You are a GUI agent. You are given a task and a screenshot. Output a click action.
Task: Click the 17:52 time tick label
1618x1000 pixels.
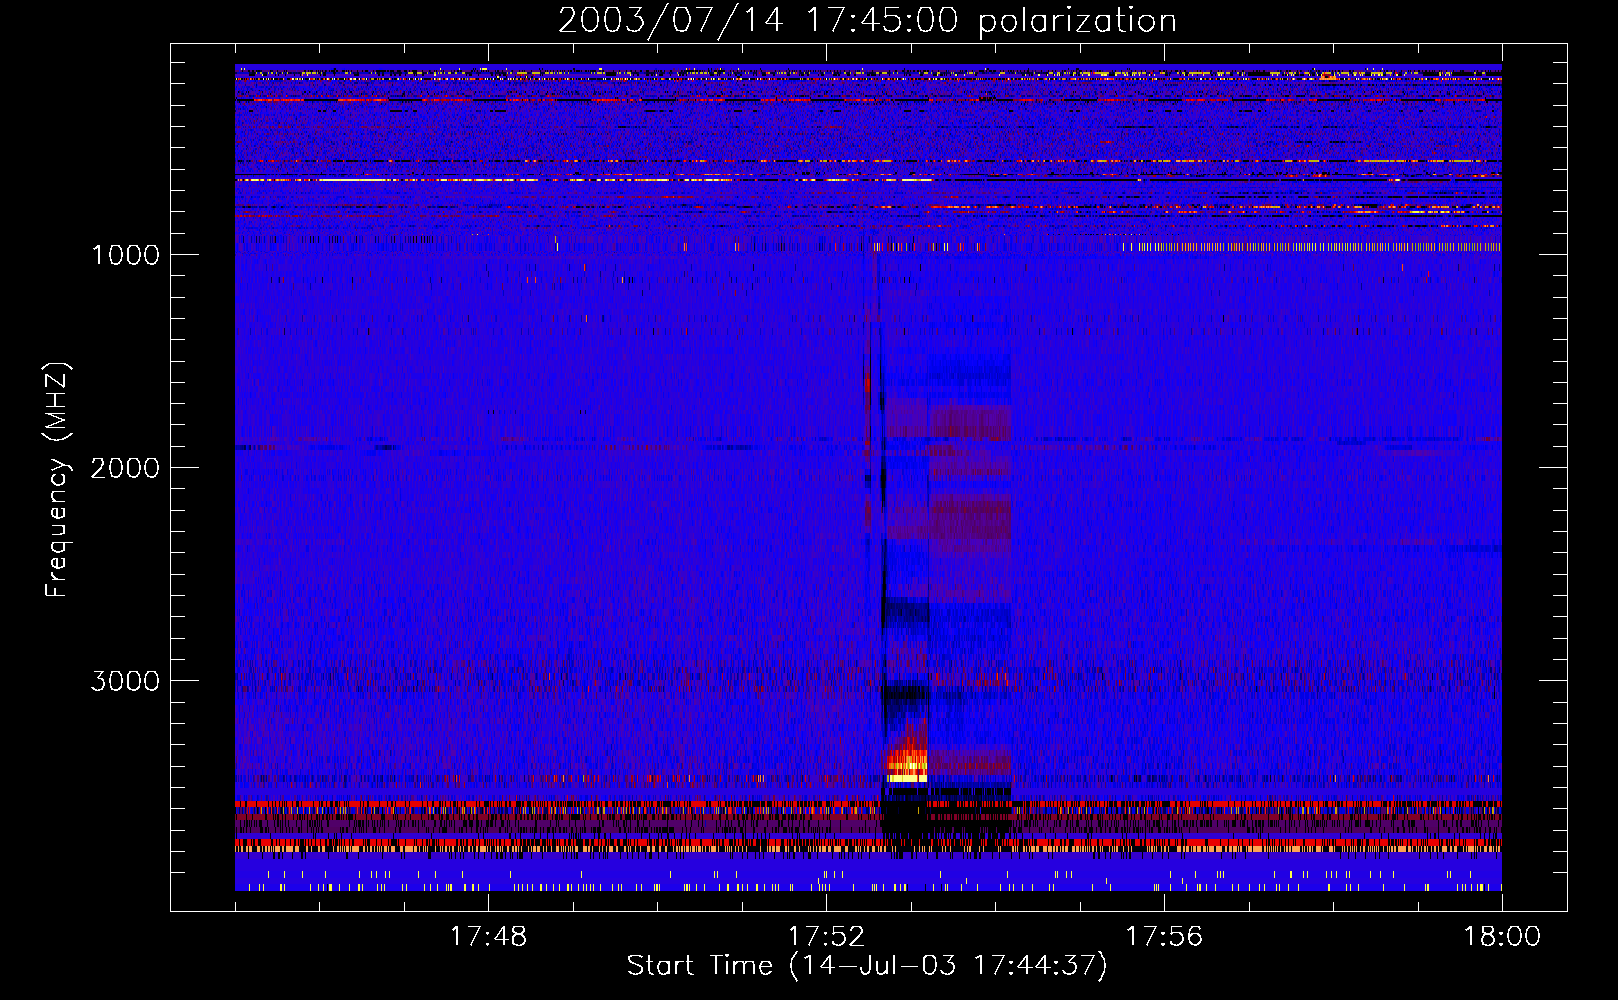[x=826, y=937]
